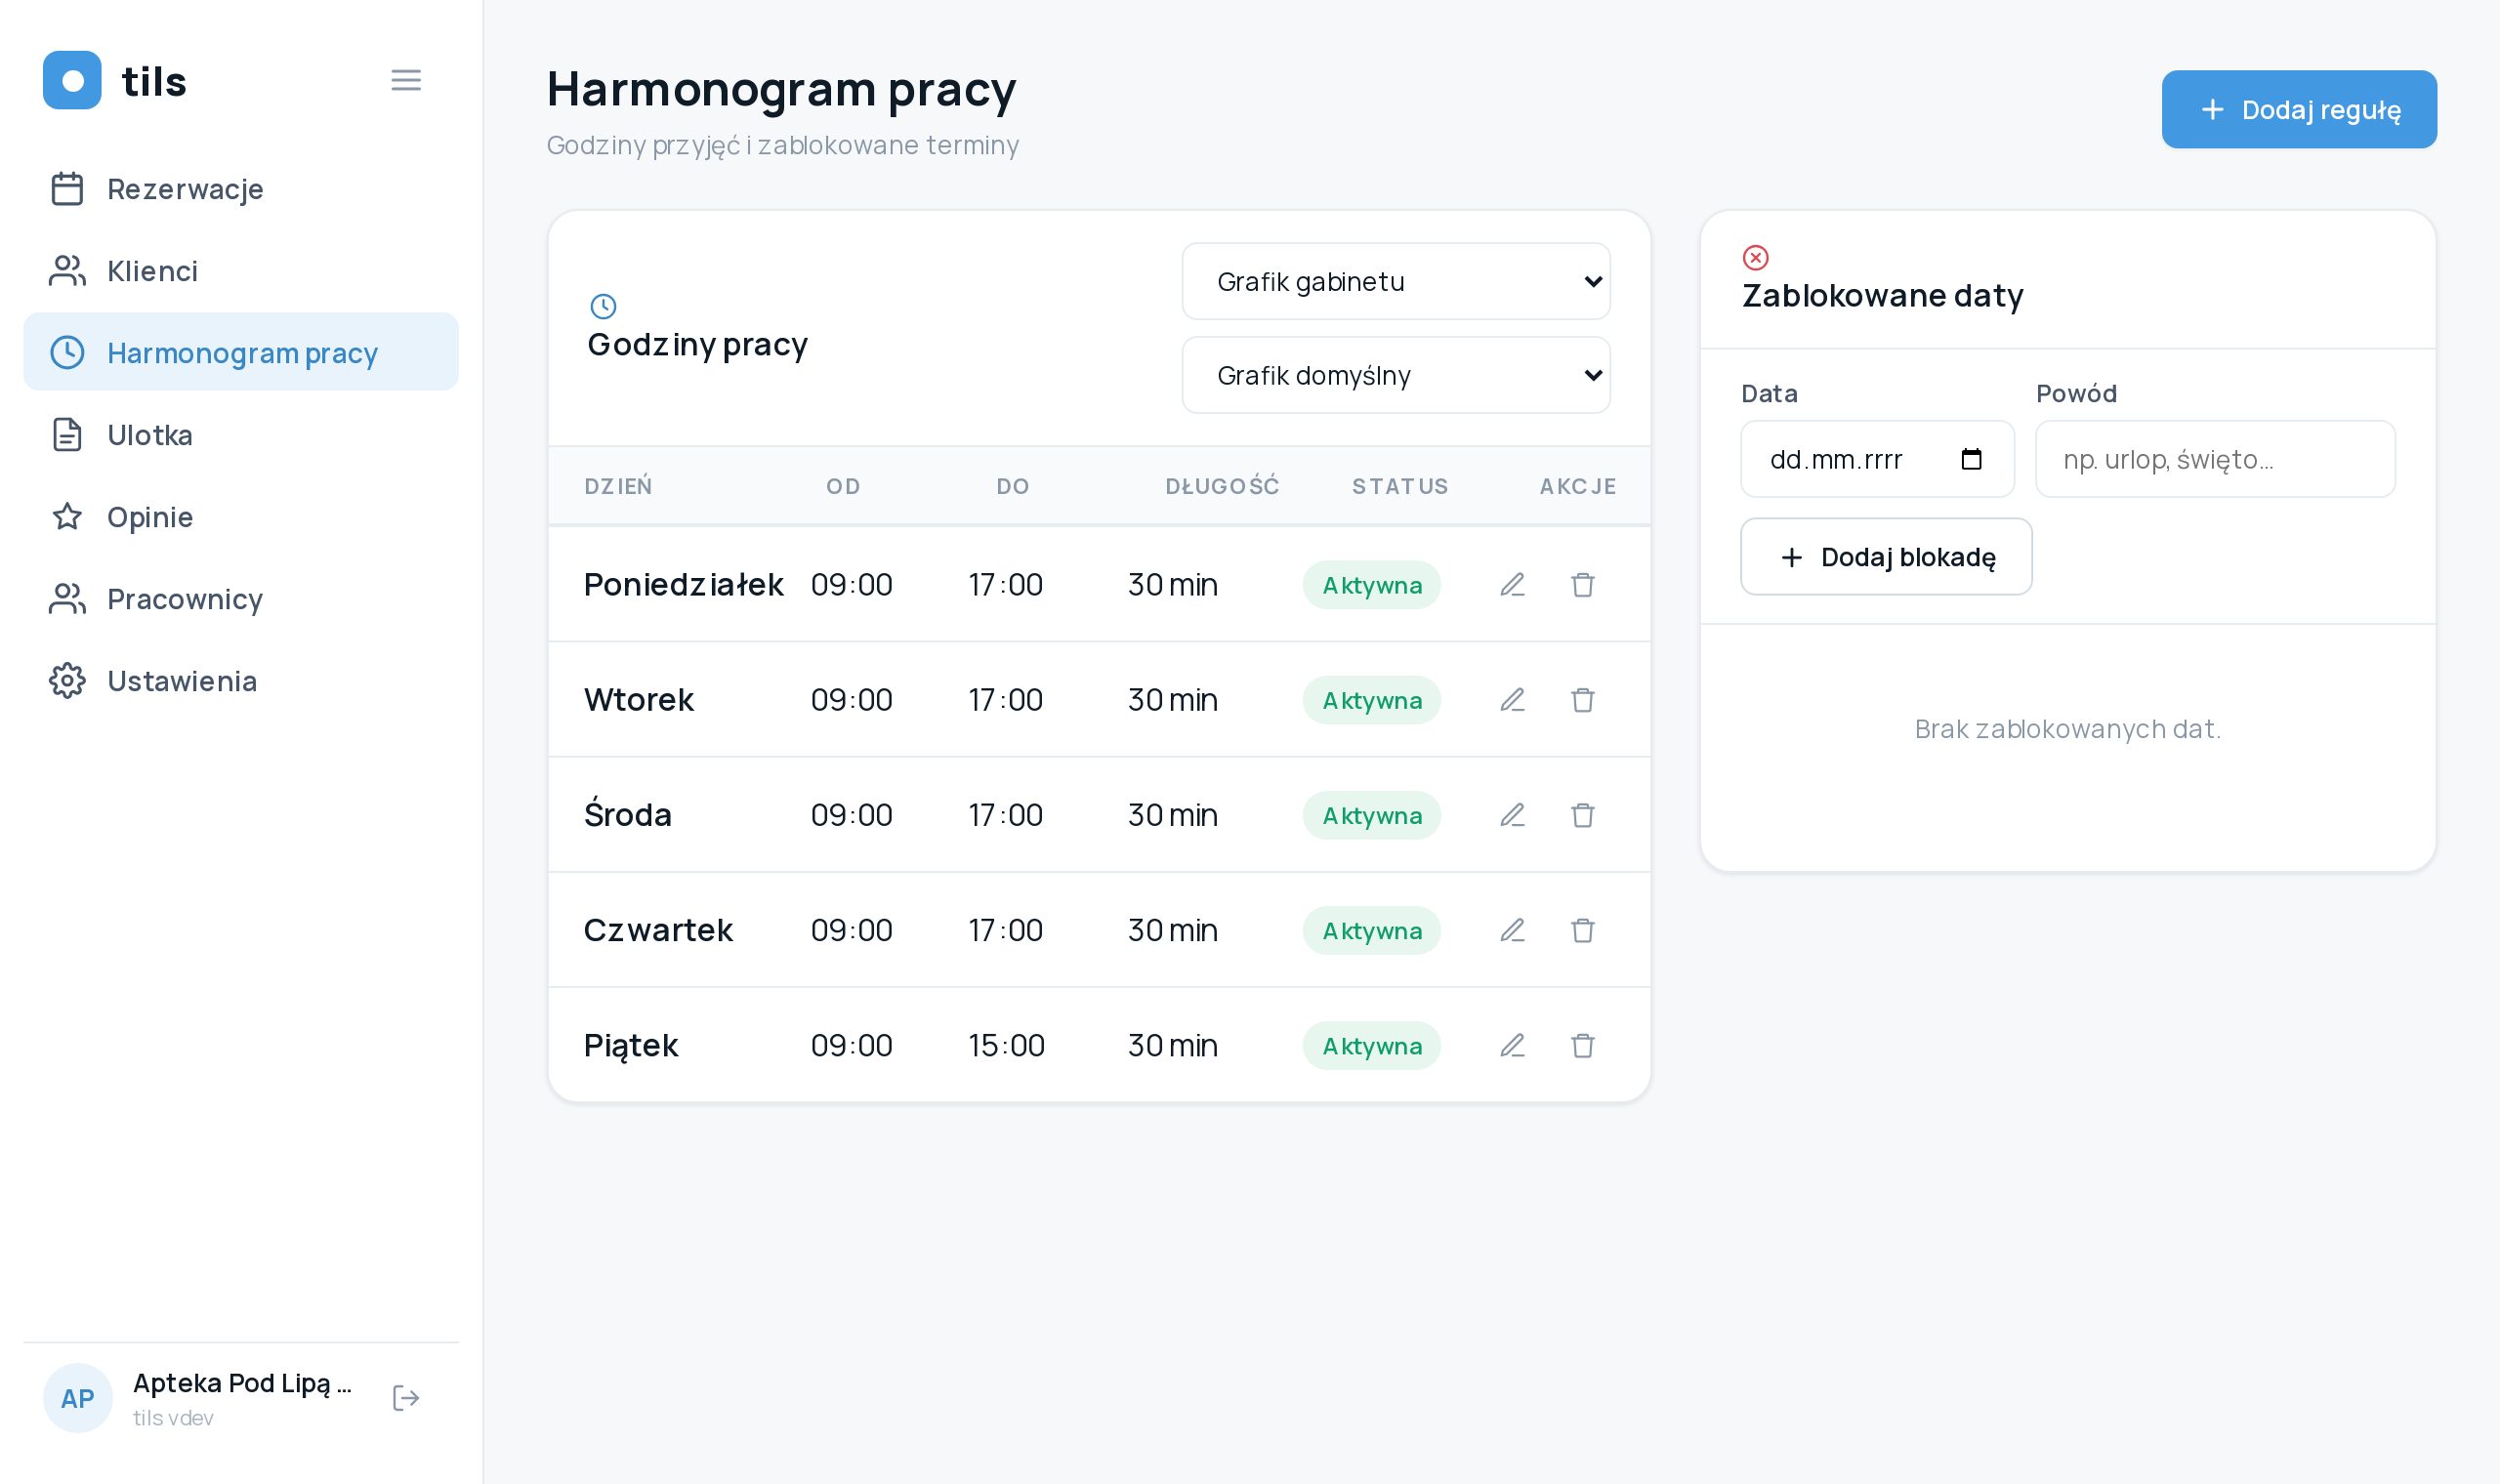This screenshot has width=2500, height=1484.
Task: Edit the Piątek working hours
Action: point(1512,1045)
